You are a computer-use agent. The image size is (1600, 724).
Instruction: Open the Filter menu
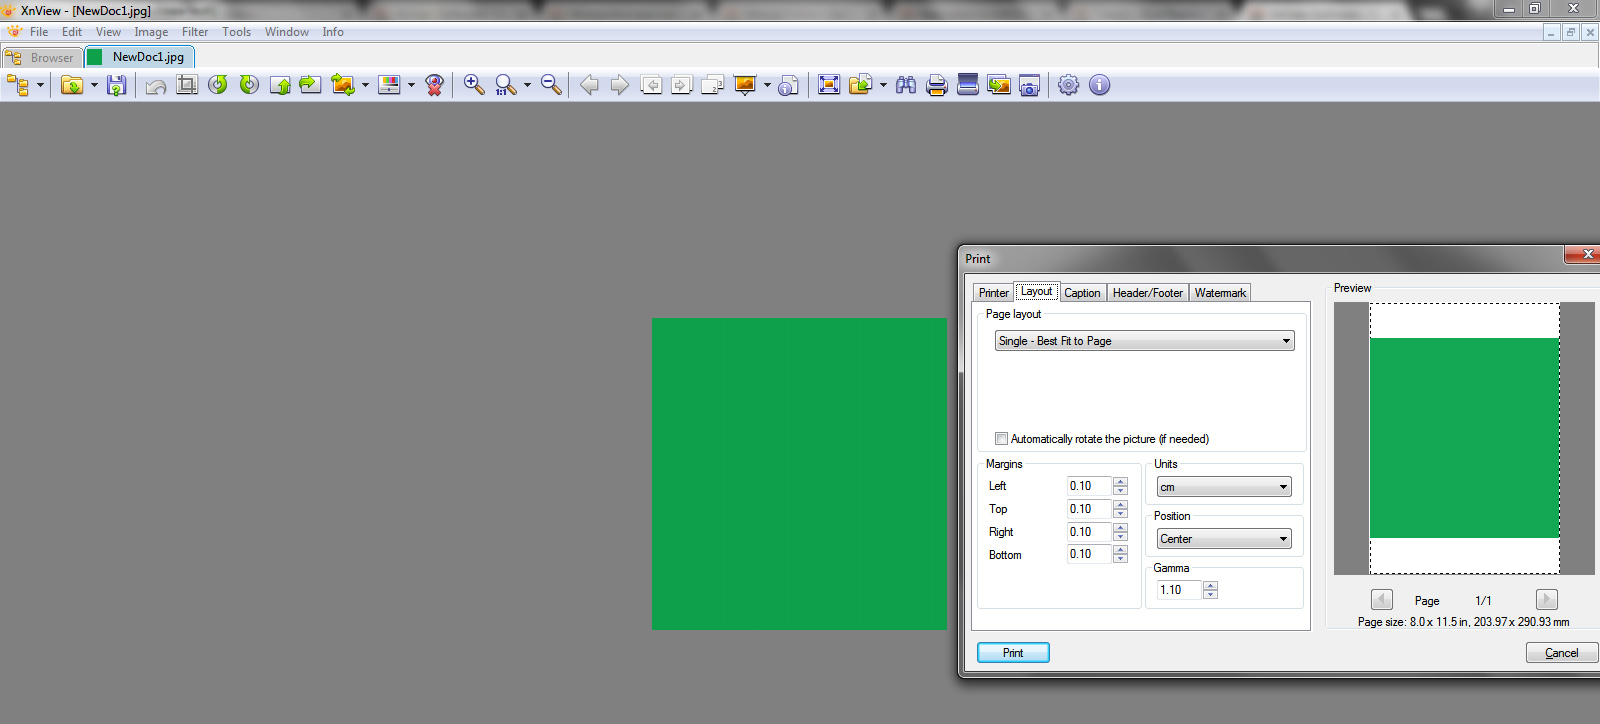tap(195, 32)
